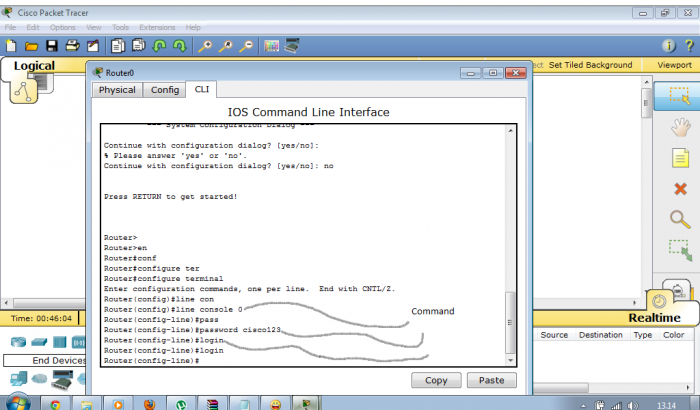Click the Logical workspace label
Viewport: 700px width, 410px height.
tap(34, 66)
